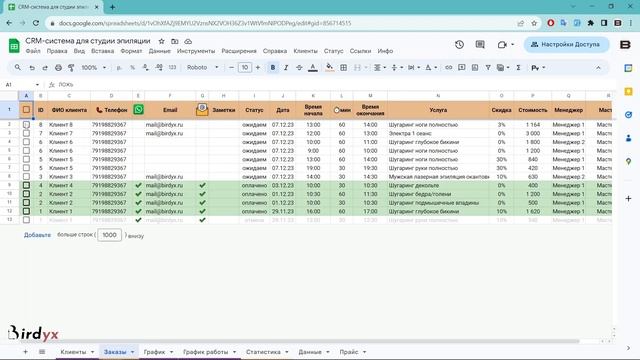Undo the last action
The image size is (640, 360).
pos(32,68)
